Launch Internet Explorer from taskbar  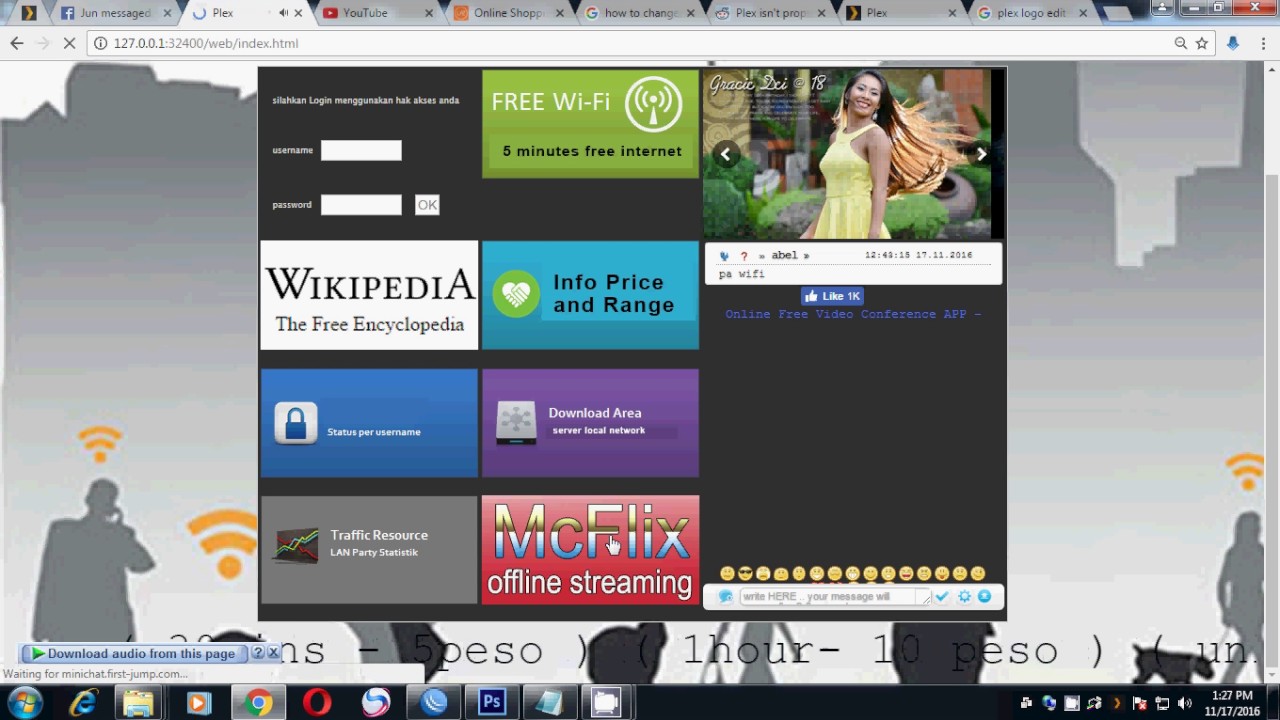click(x=82, y=703)
